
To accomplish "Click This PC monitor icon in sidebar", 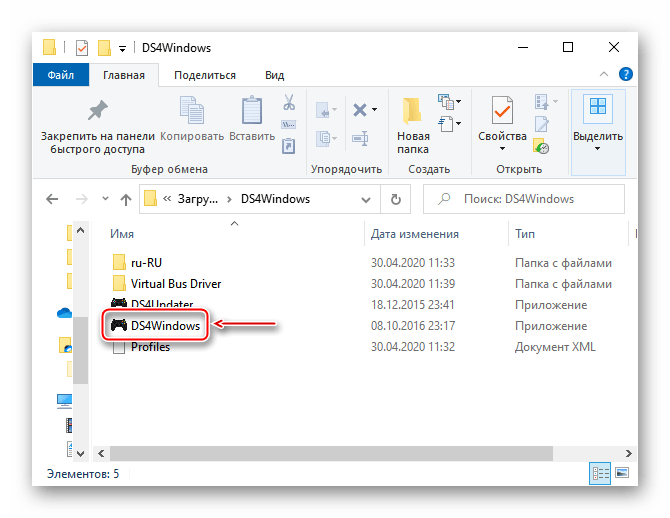I will (x=65, y=401).
